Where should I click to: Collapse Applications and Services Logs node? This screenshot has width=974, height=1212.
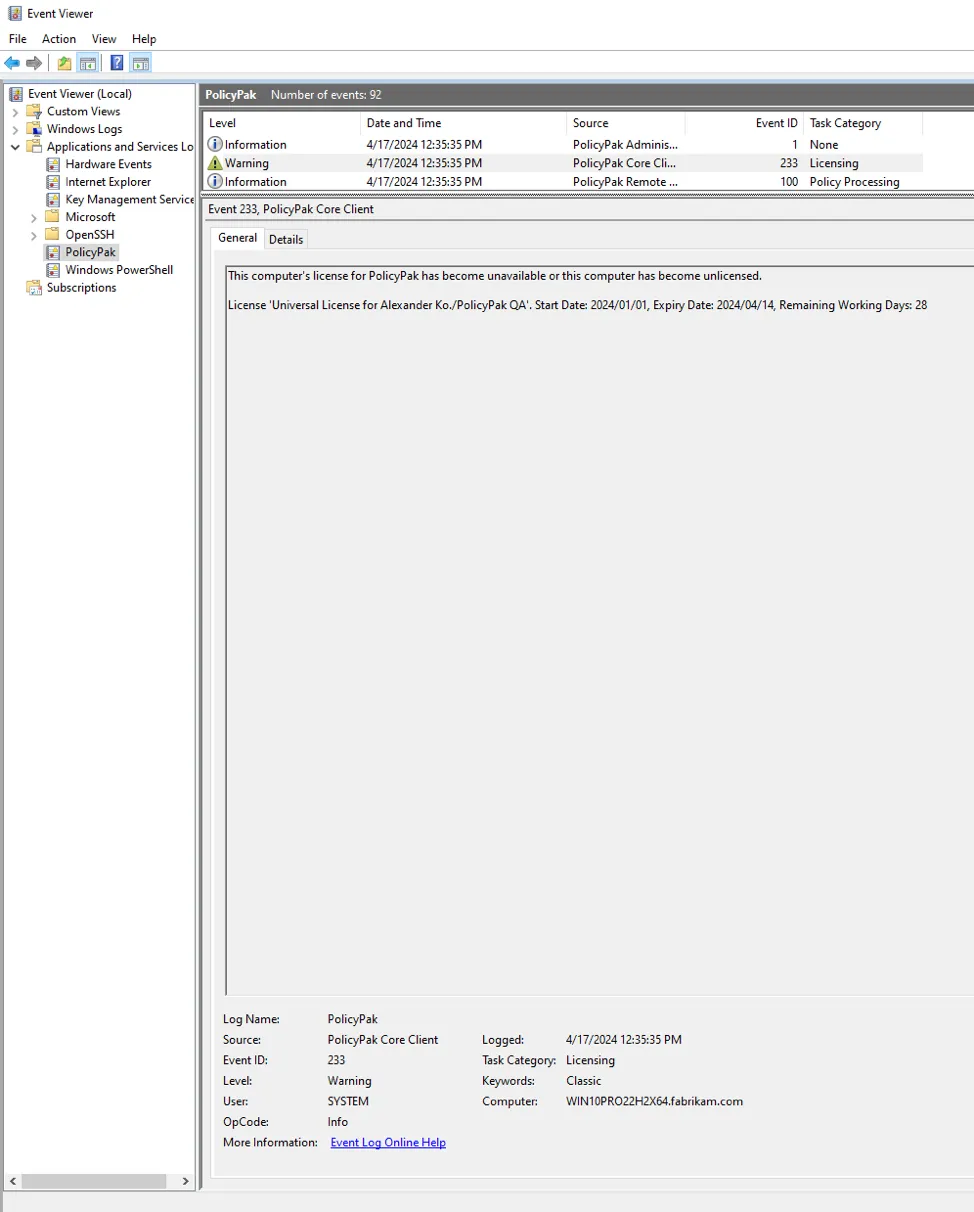15,147
